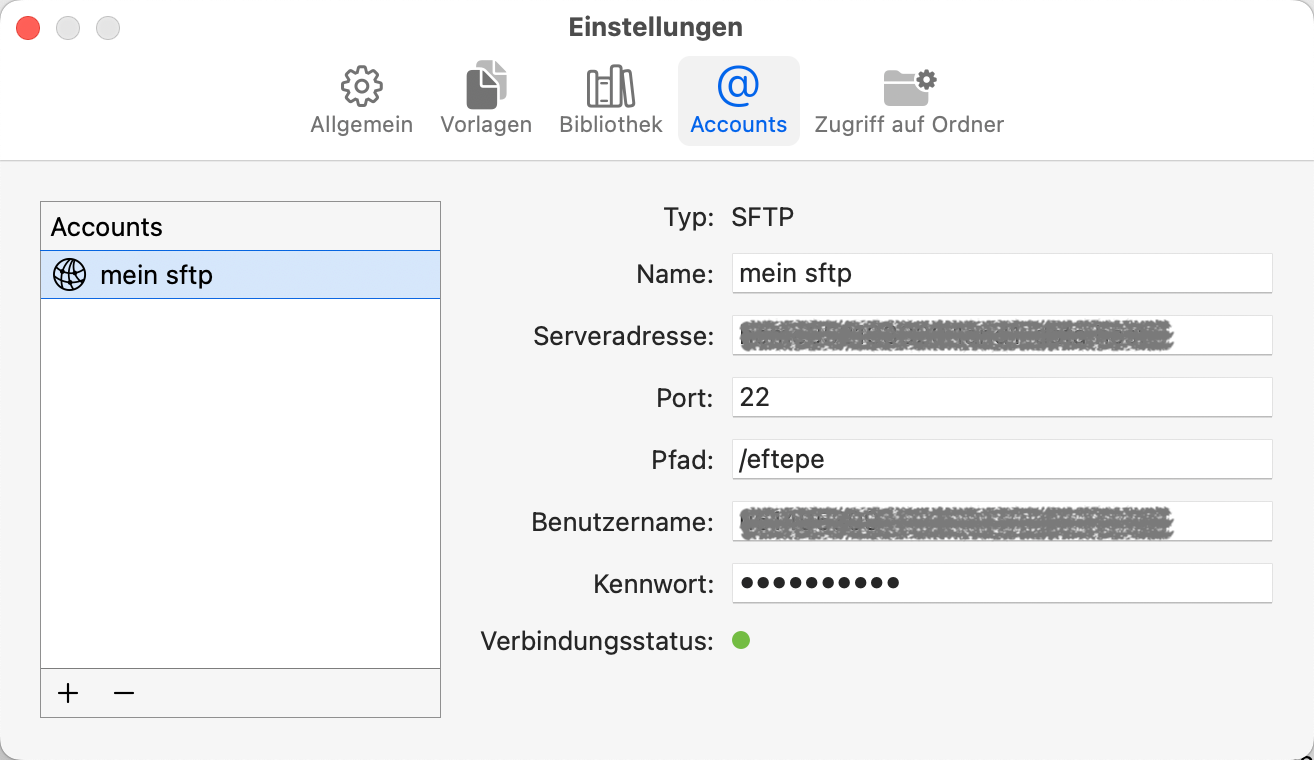Select the mein sftp account entry

point(240,274)
